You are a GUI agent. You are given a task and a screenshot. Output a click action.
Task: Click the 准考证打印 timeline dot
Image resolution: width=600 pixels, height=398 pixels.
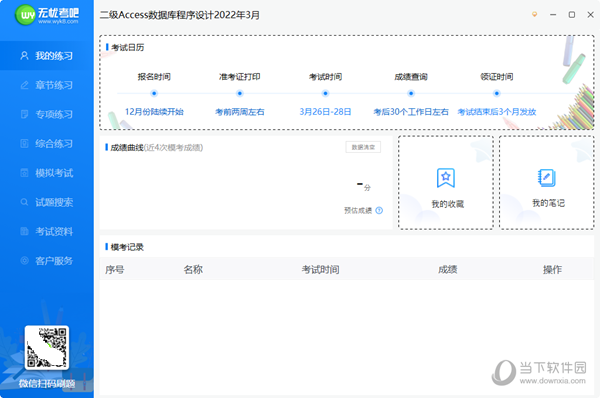[240, 93]
